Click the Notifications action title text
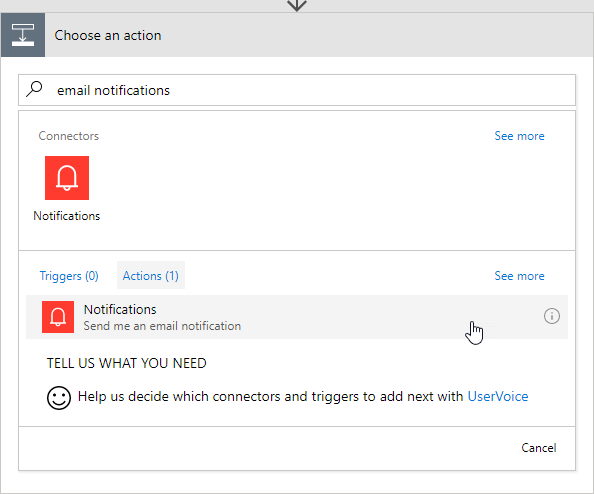The height and width of the screenshot is (494, 594). (x=120, y=310)
